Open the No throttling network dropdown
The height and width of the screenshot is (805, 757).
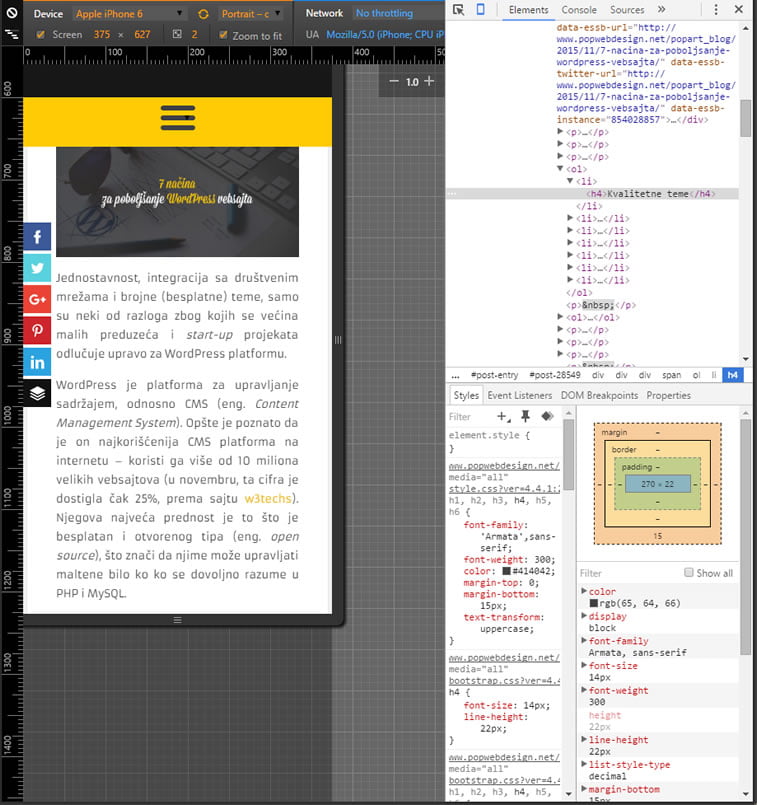pyautogui.click(x=384, y=13)
